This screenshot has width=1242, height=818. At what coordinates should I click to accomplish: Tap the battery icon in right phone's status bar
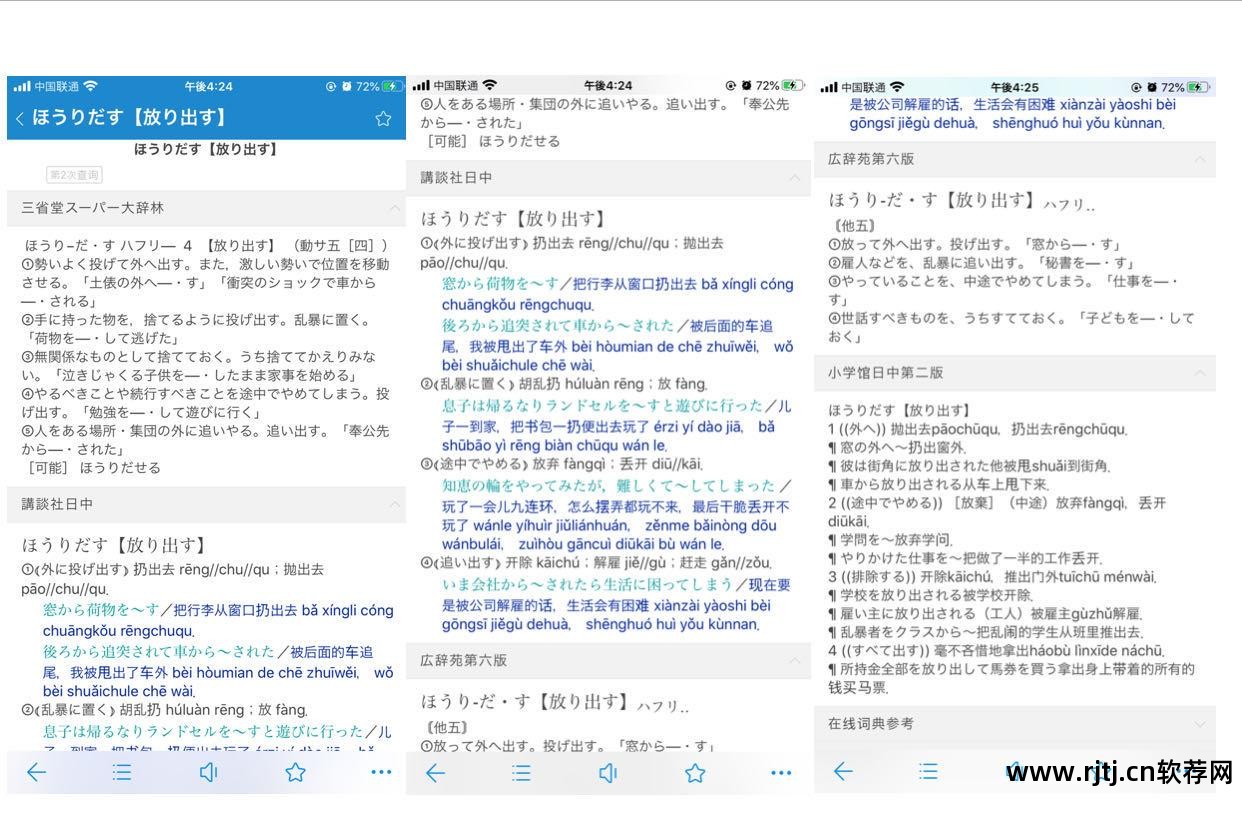tap(1198, 87)
